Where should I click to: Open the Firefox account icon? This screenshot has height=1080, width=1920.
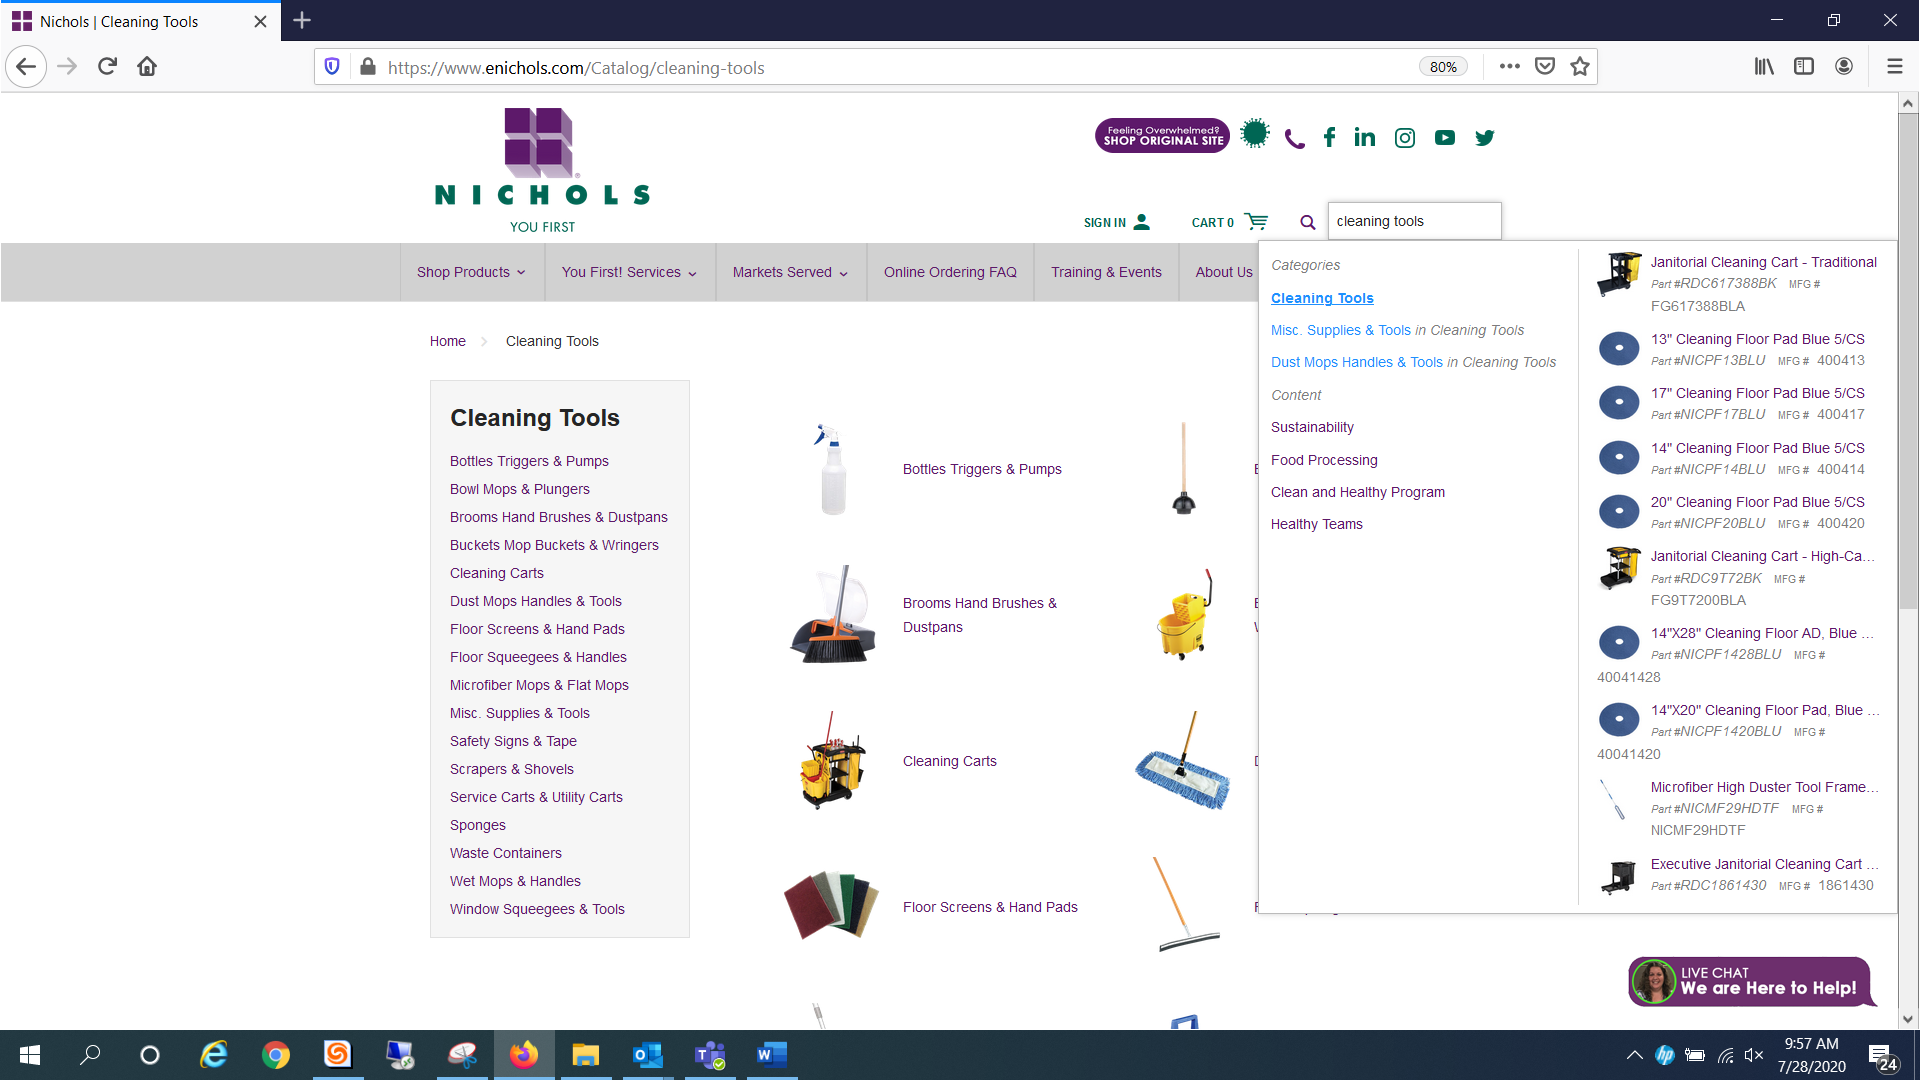point(1844,67)
